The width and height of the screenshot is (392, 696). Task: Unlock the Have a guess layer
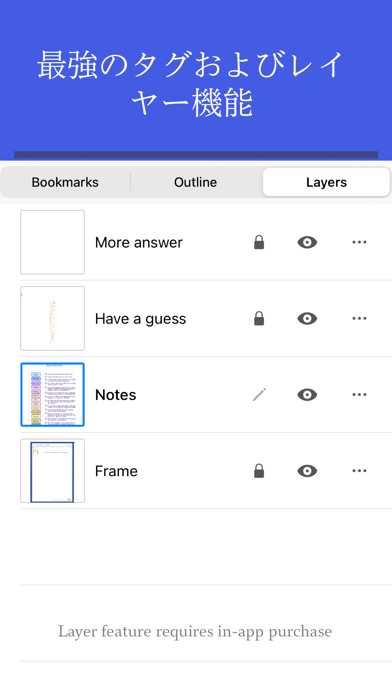point(259,319)
